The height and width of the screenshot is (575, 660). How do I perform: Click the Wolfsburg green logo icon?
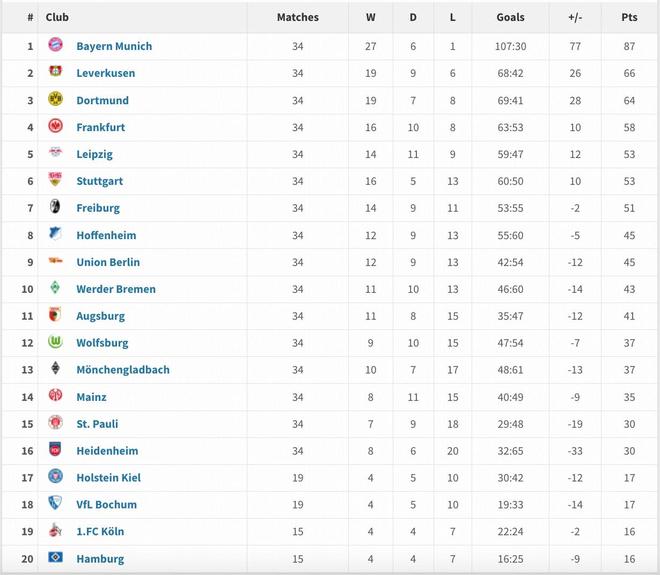click(55, 342)
